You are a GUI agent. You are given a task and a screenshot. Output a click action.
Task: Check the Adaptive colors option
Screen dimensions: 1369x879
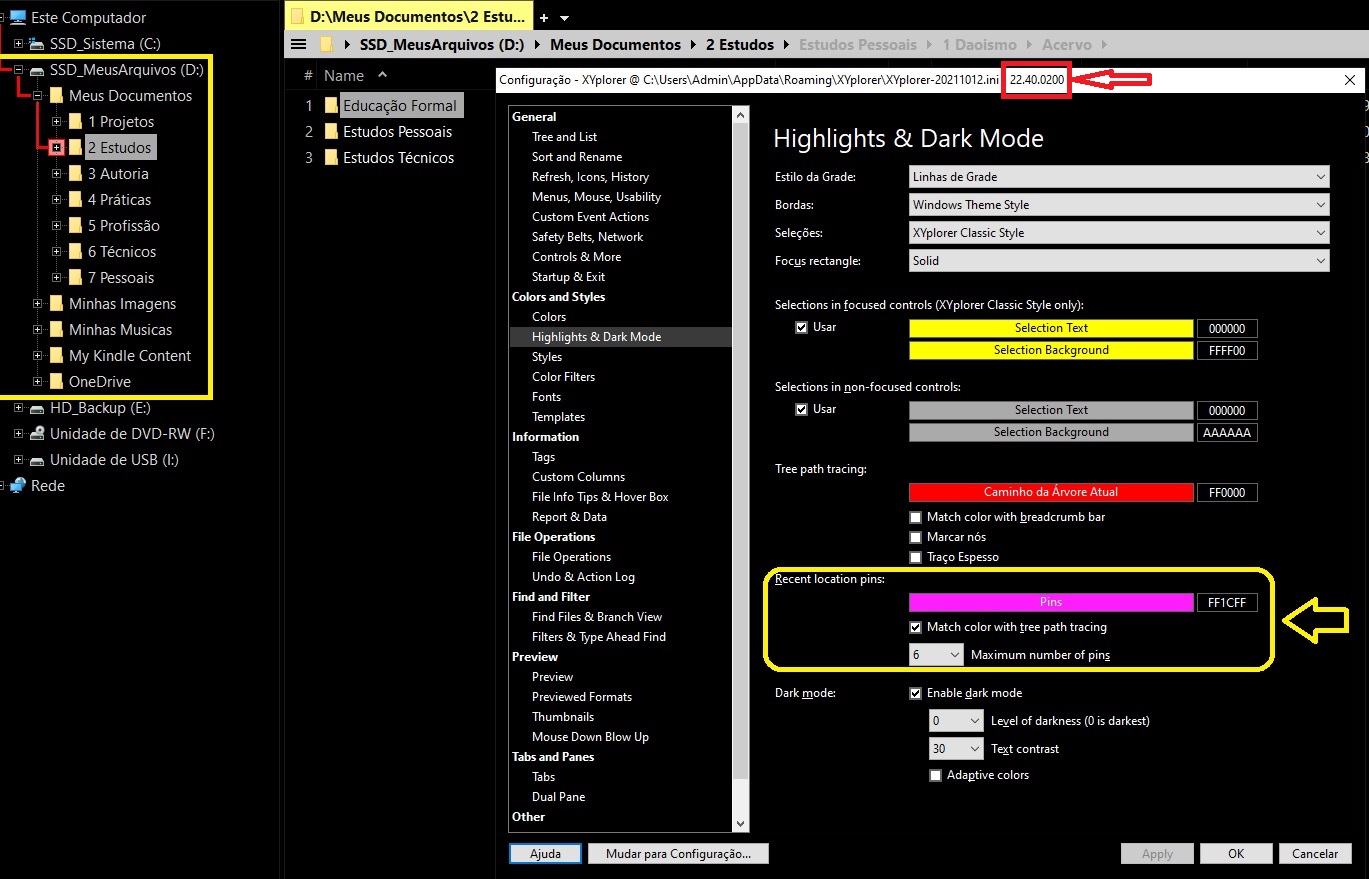(935, 775)
